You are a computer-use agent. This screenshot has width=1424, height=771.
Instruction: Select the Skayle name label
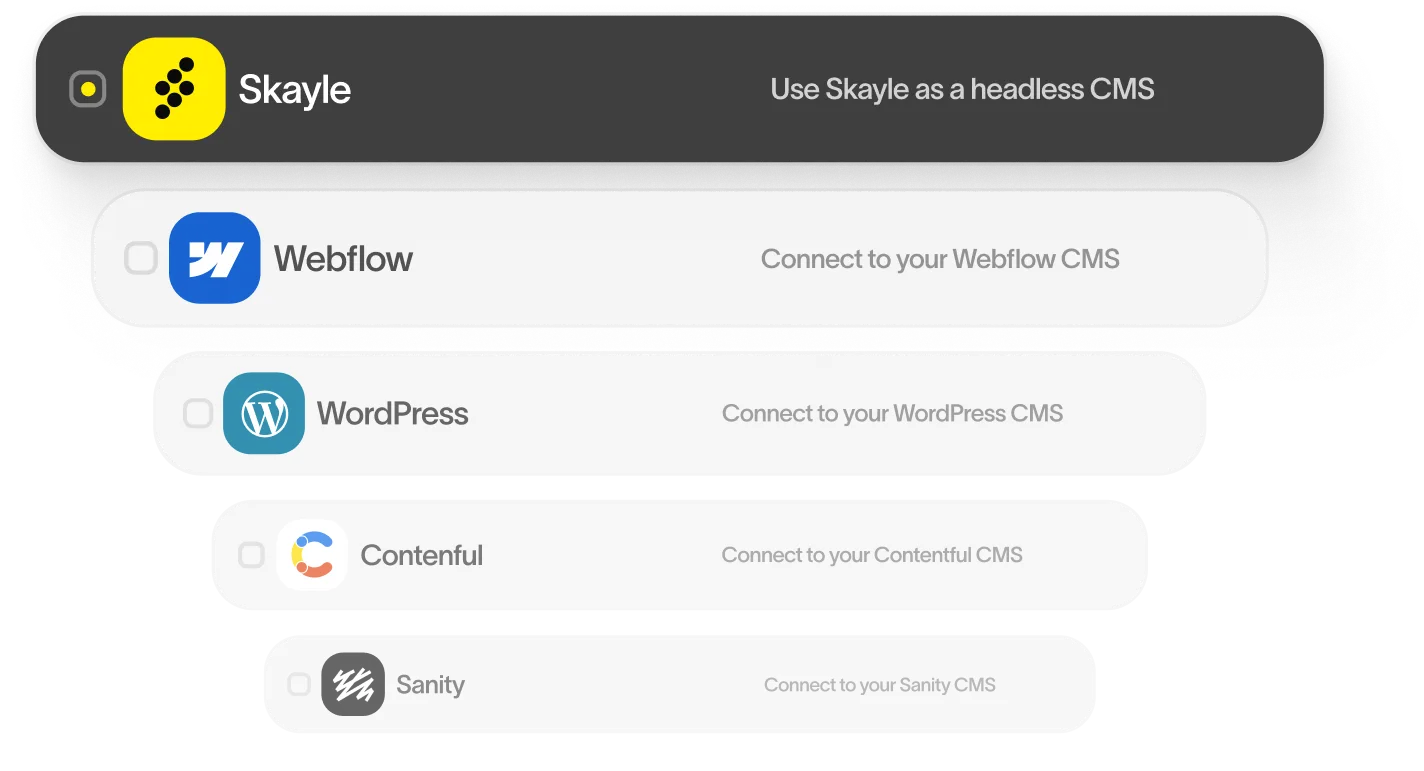[295, 90]
